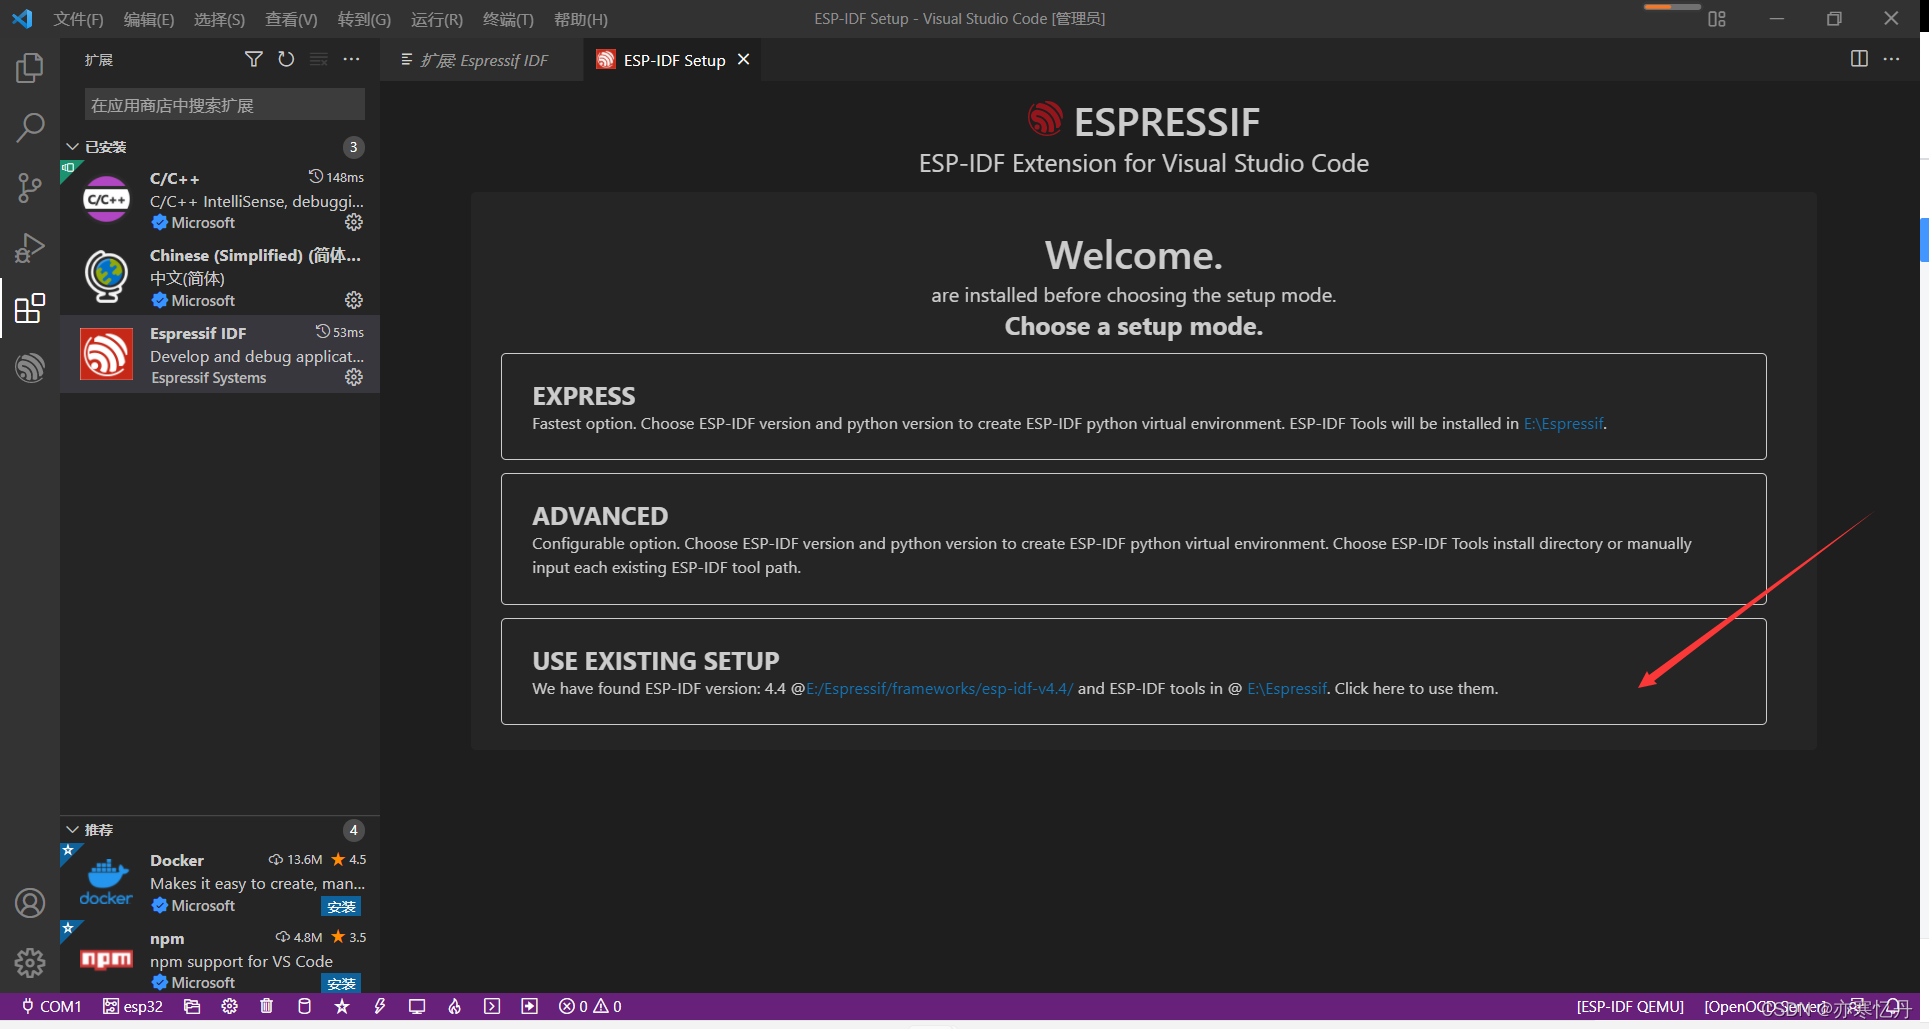Choose the EXPRESS setup mode
This screenshot has height=1029, width=1929.
[x=1133, y=407]
